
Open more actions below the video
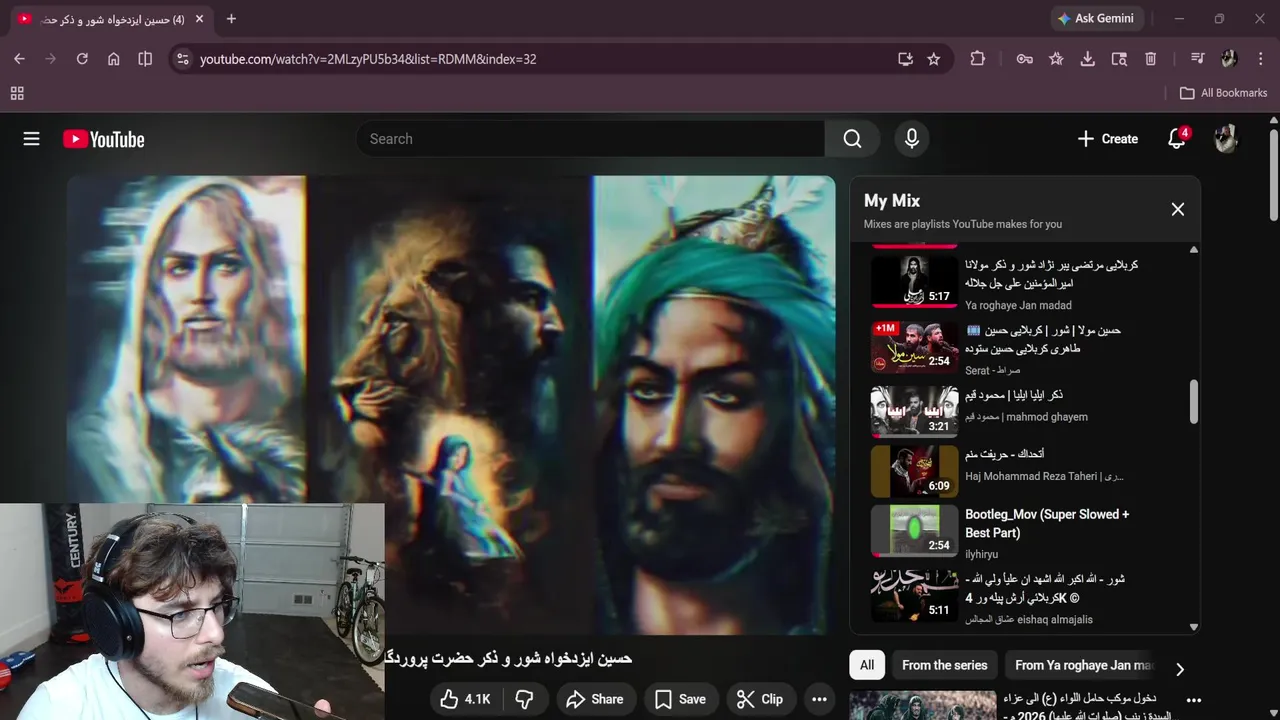819,699
